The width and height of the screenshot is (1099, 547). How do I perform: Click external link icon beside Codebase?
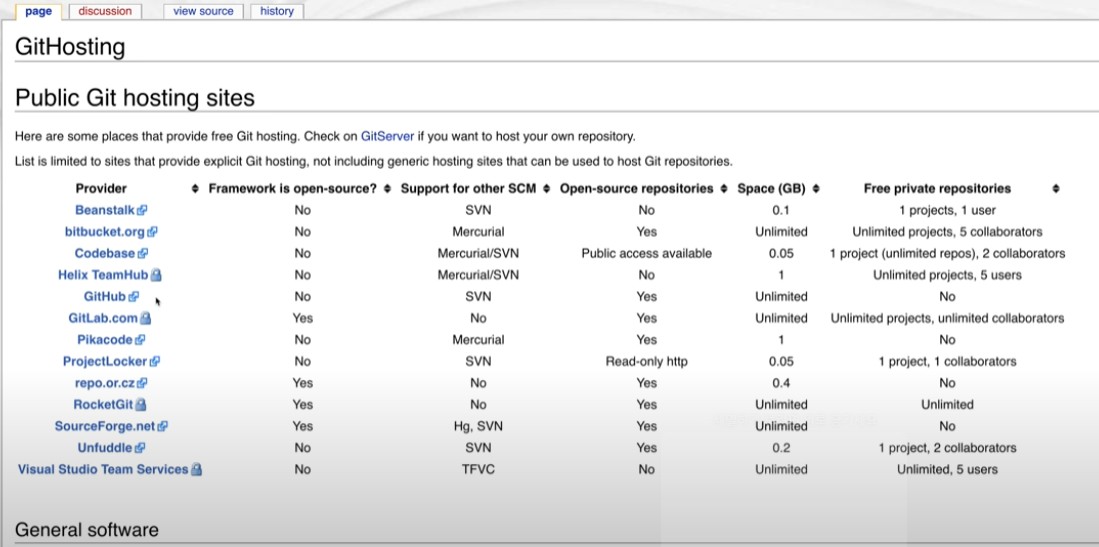pos(143,254)
